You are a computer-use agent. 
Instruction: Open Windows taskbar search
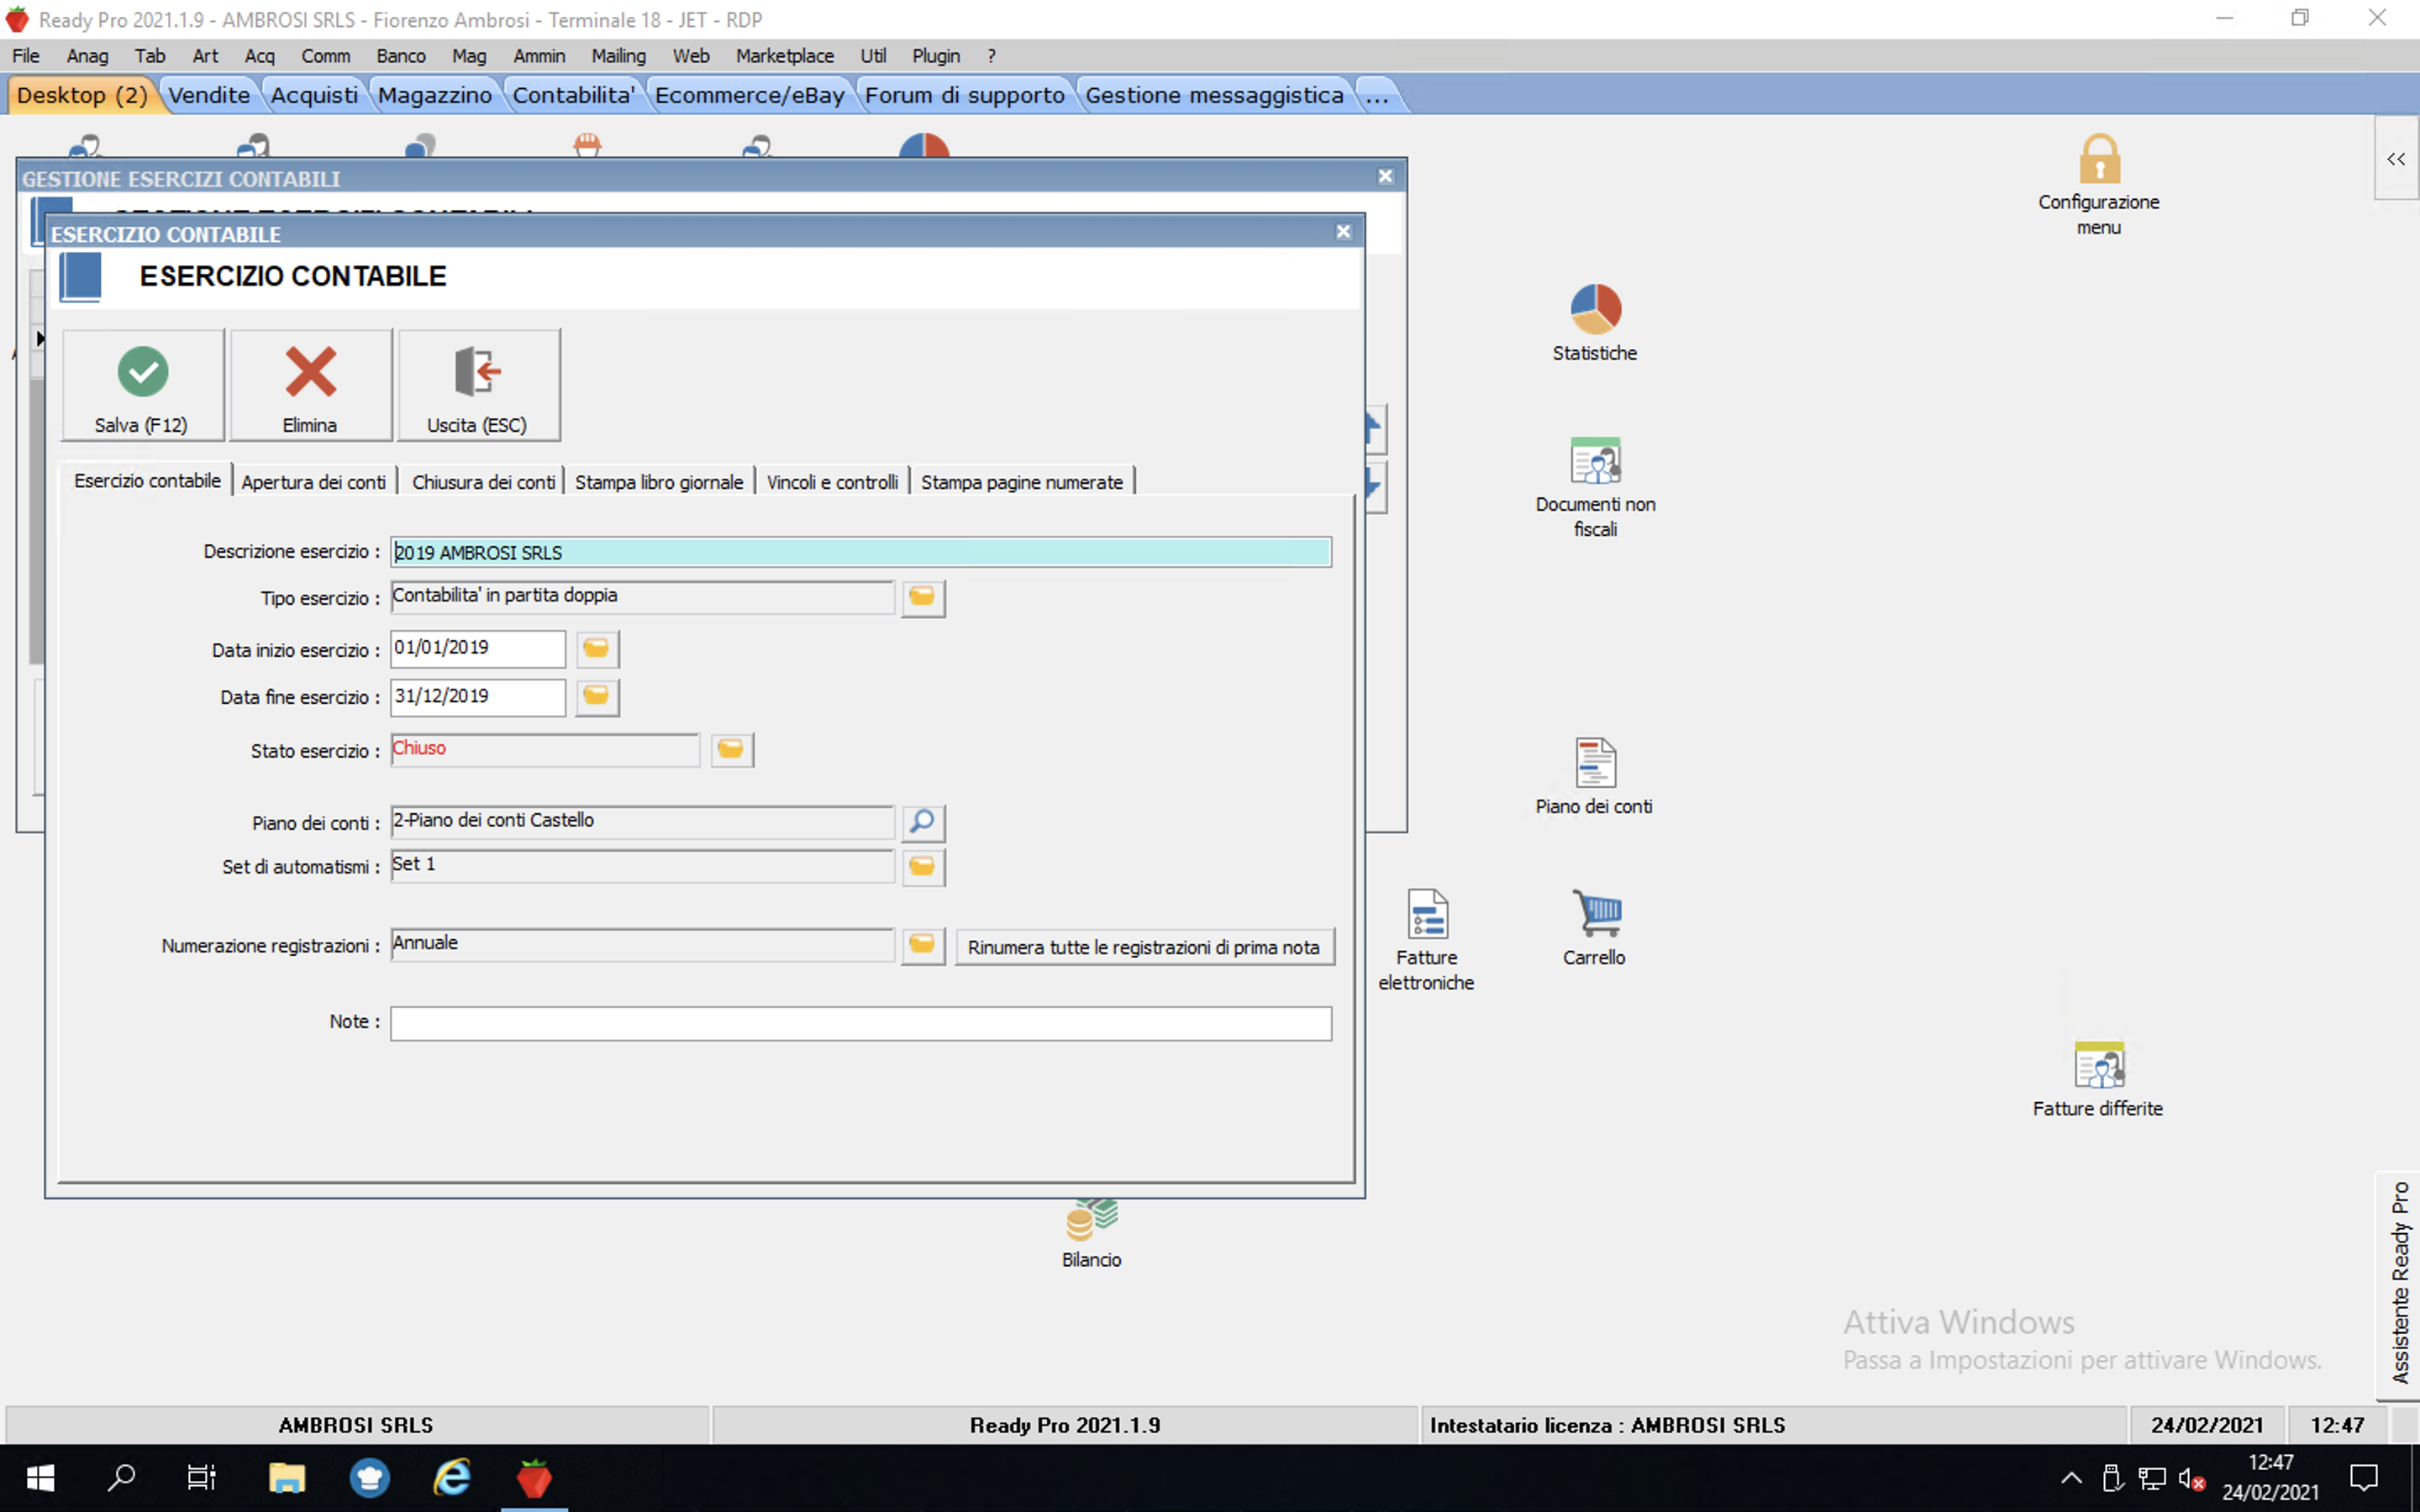pos(121,1477)
